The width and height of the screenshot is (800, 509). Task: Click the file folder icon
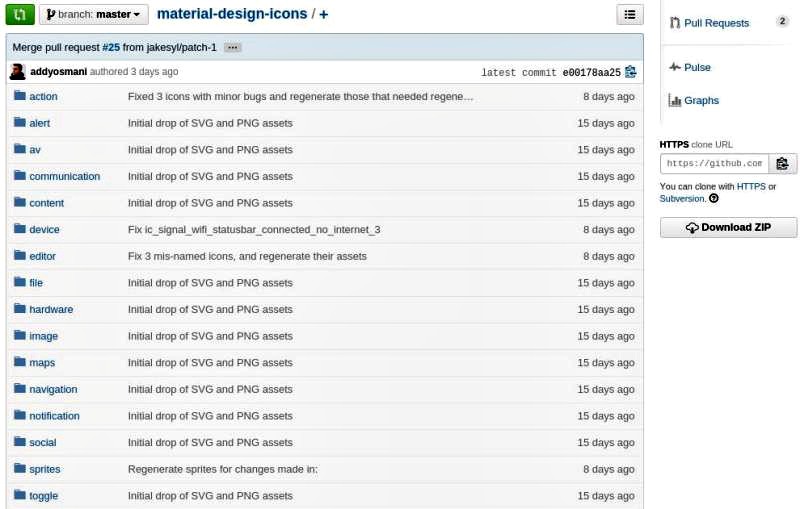point(20,282)
